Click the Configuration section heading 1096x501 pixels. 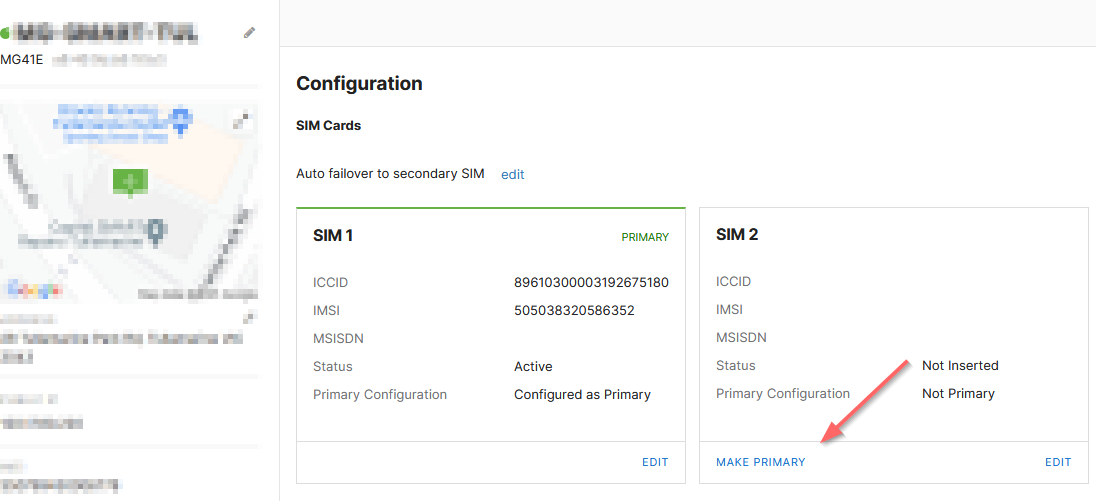click(x=359, y=84)
